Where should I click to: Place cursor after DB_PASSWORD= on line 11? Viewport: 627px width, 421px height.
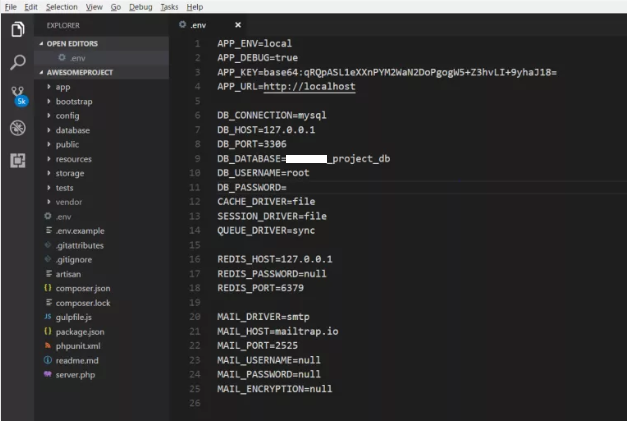[x=287, y=187]
